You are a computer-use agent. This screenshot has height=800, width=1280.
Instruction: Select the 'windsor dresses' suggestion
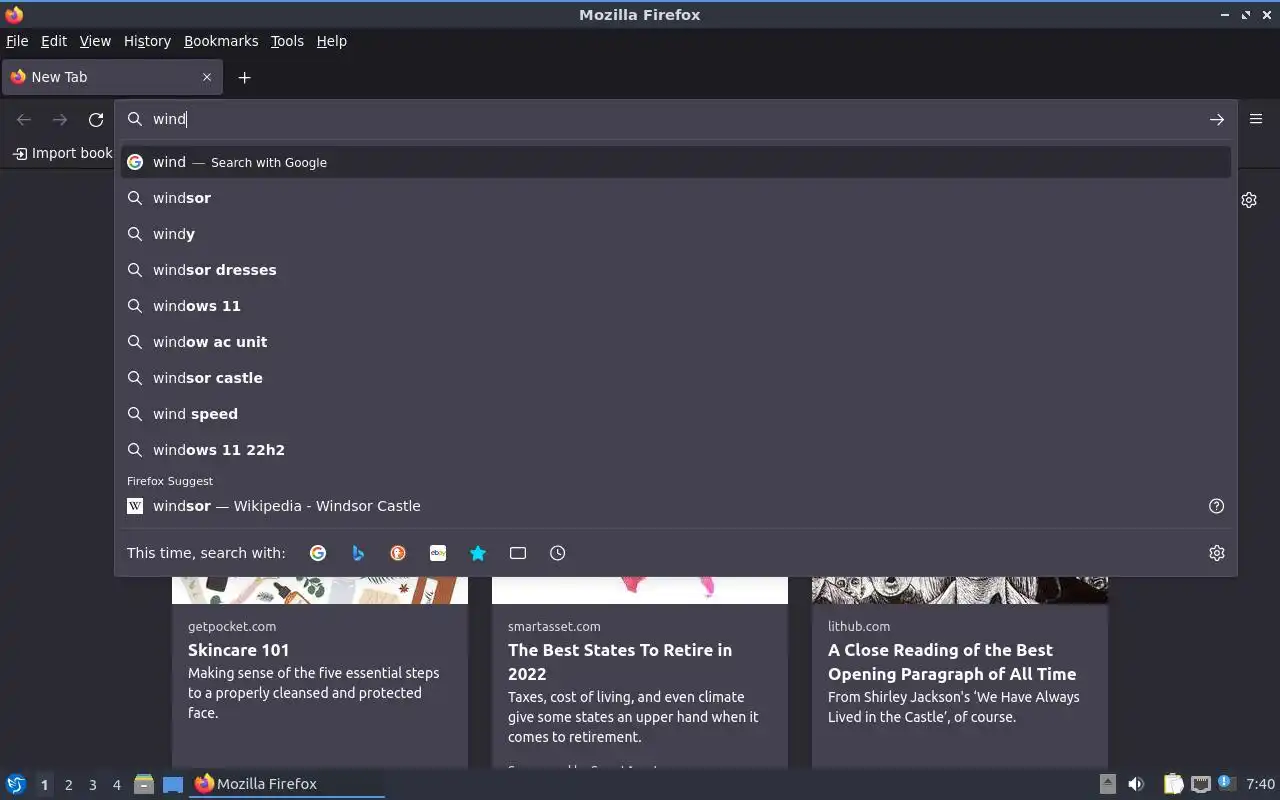[x=676, y=270]
